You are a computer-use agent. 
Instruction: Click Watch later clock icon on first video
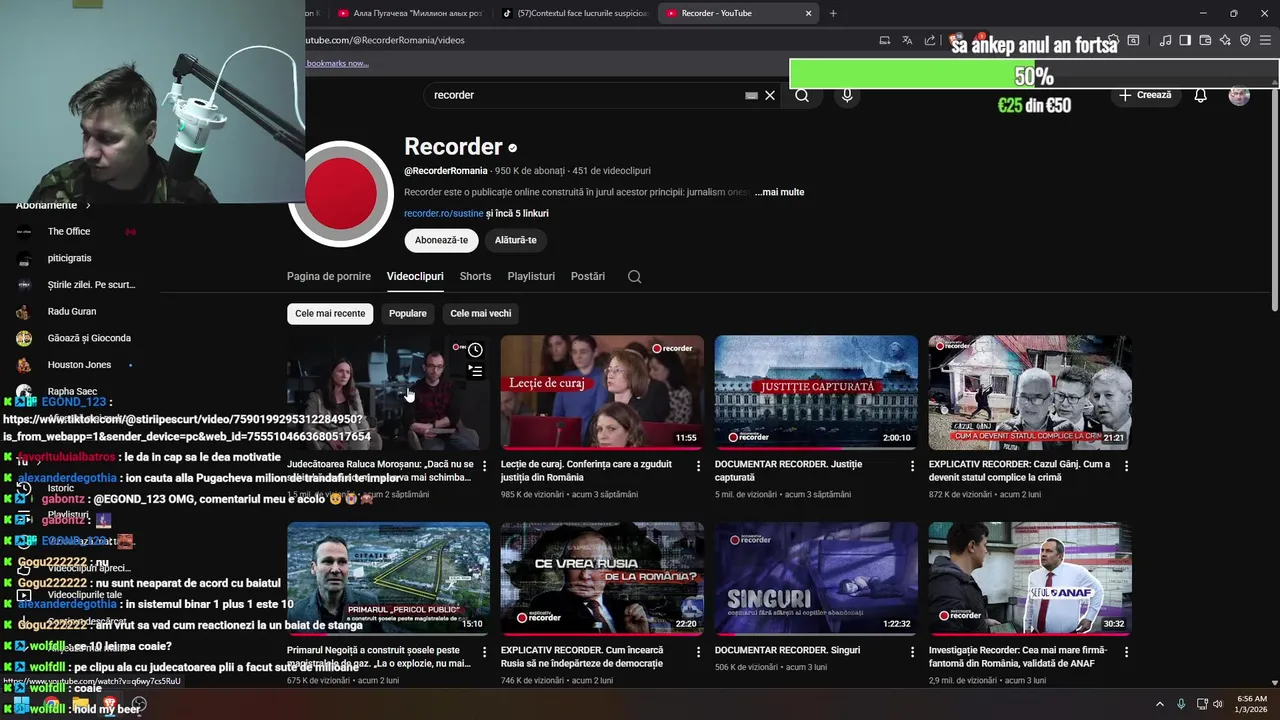point(475,349)
